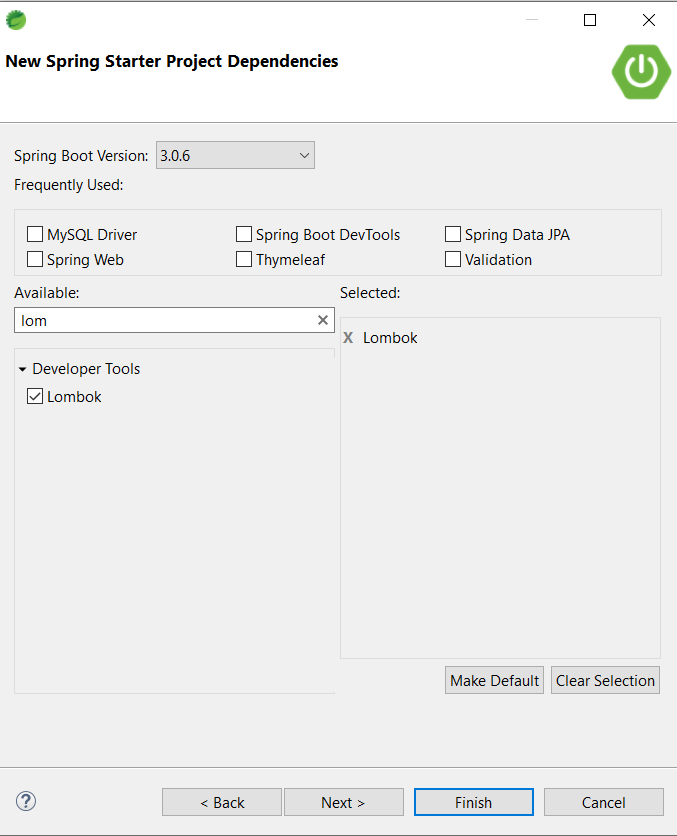Screen dimensions: 677x836
Task: Click the Make Default button
Action: click(494, 680)
